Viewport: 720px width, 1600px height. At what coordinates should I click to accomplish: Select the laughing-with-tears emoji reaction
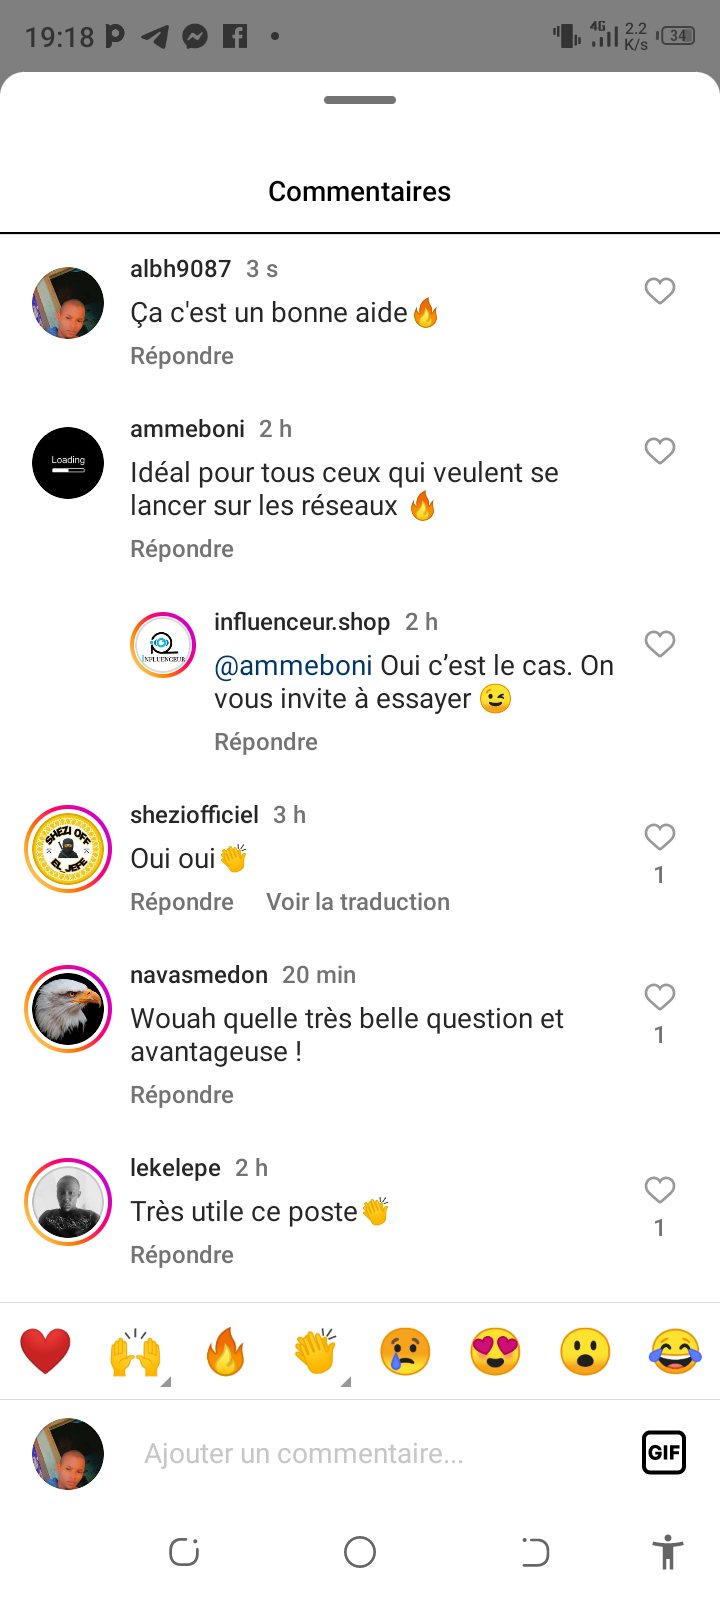click(x=675, y=1352)
